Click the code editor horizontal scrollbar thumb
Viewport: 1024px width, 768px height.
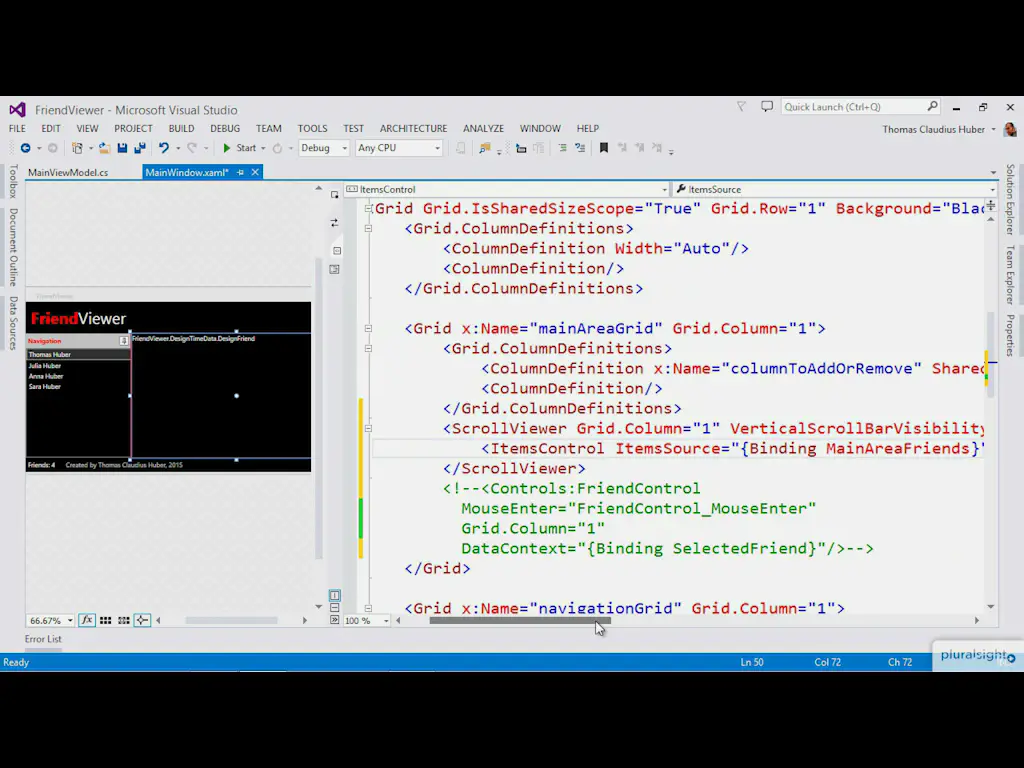click(520, 620)
